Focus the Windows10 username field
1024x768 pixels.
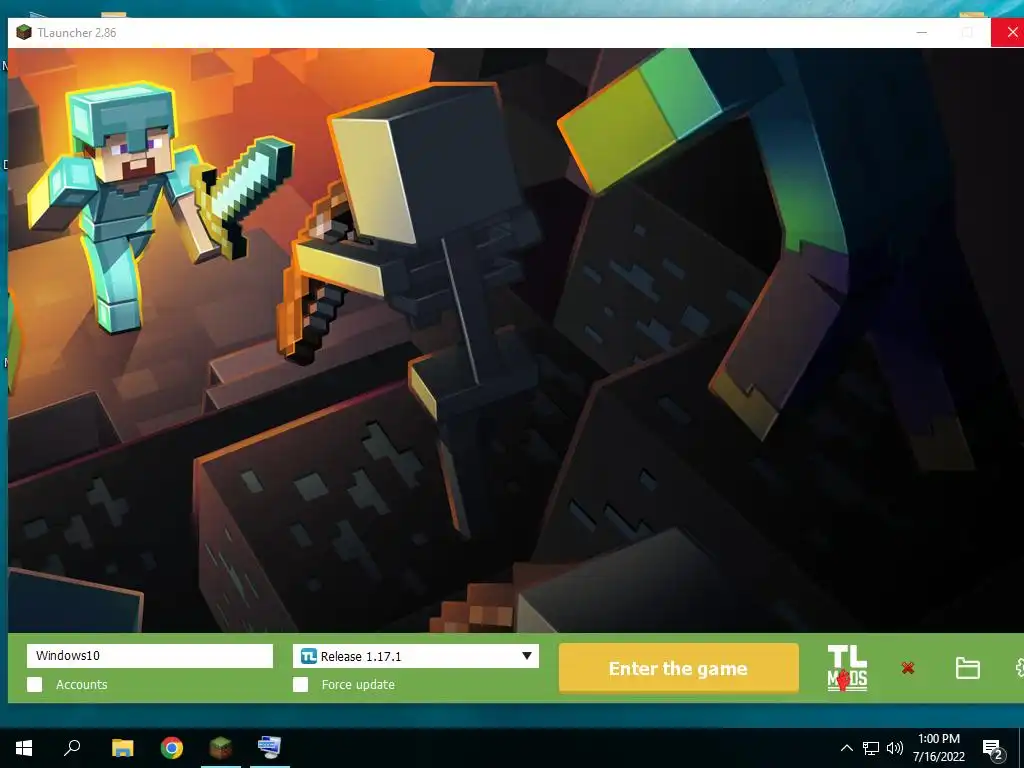coord(150,656)
